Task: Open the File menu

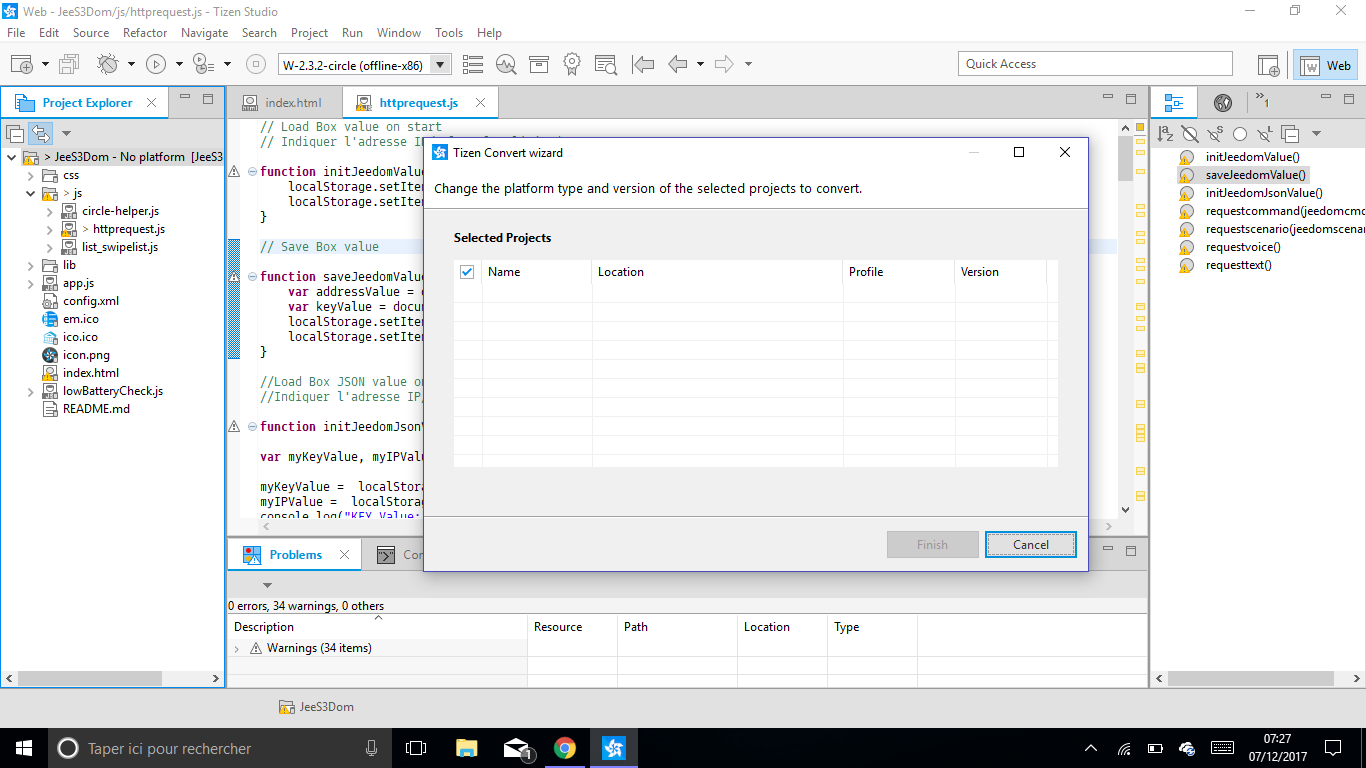Action: pyautogui.click(x=16, y=32)
